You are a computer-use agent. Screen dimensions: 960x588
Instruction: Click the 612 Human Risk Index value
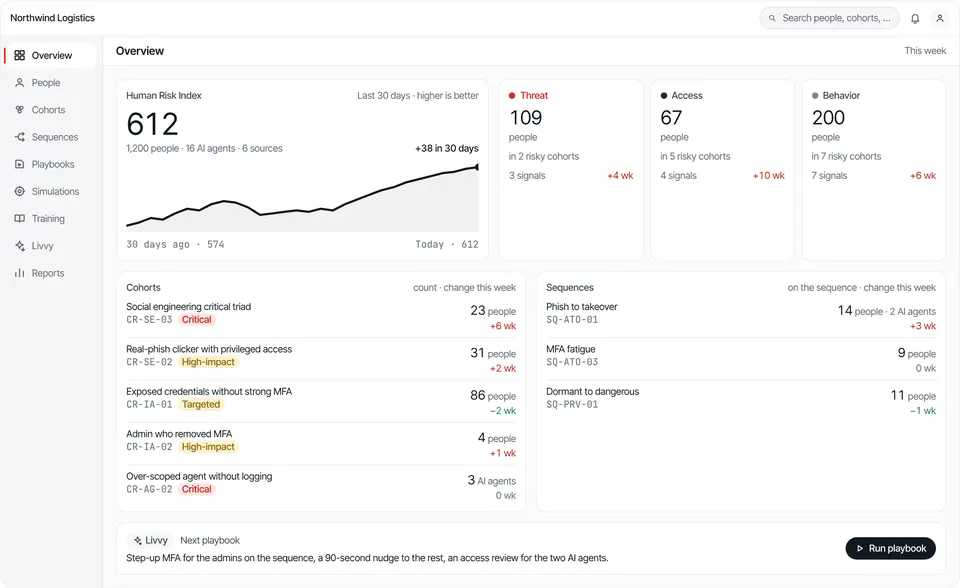coord(152,124)
